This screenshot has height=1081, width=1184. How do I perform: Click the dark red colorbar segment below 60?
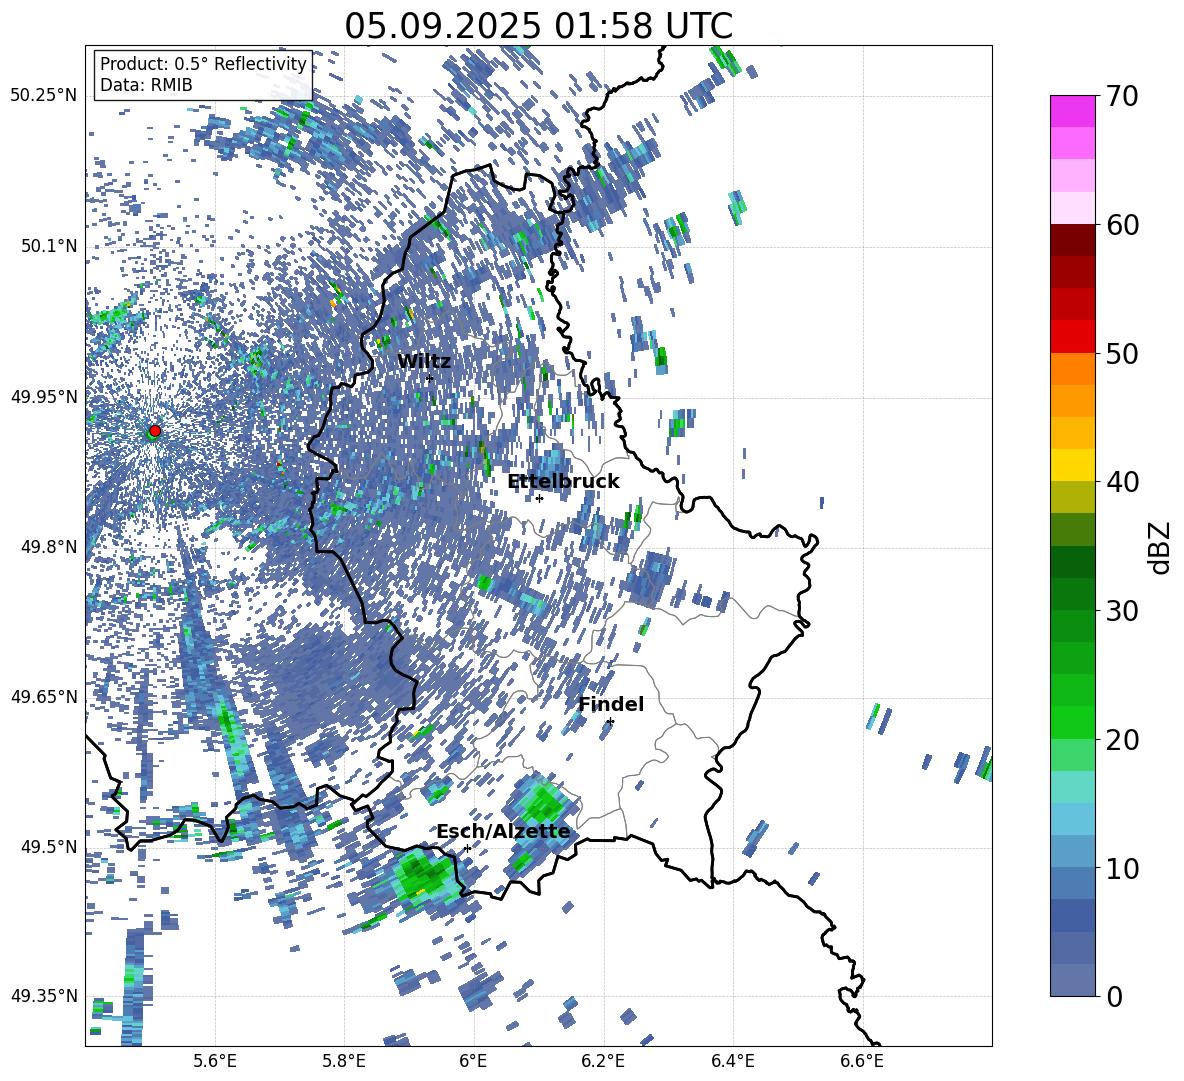tap(1072, 240)
